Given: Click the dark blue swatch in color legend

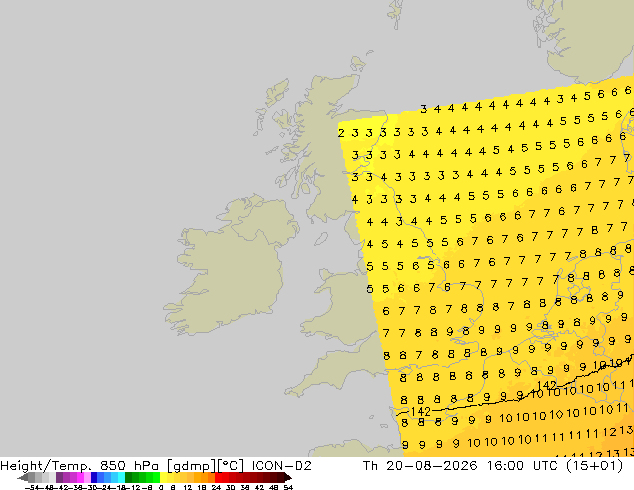Looking at the screenshot, I should point(94,477).
